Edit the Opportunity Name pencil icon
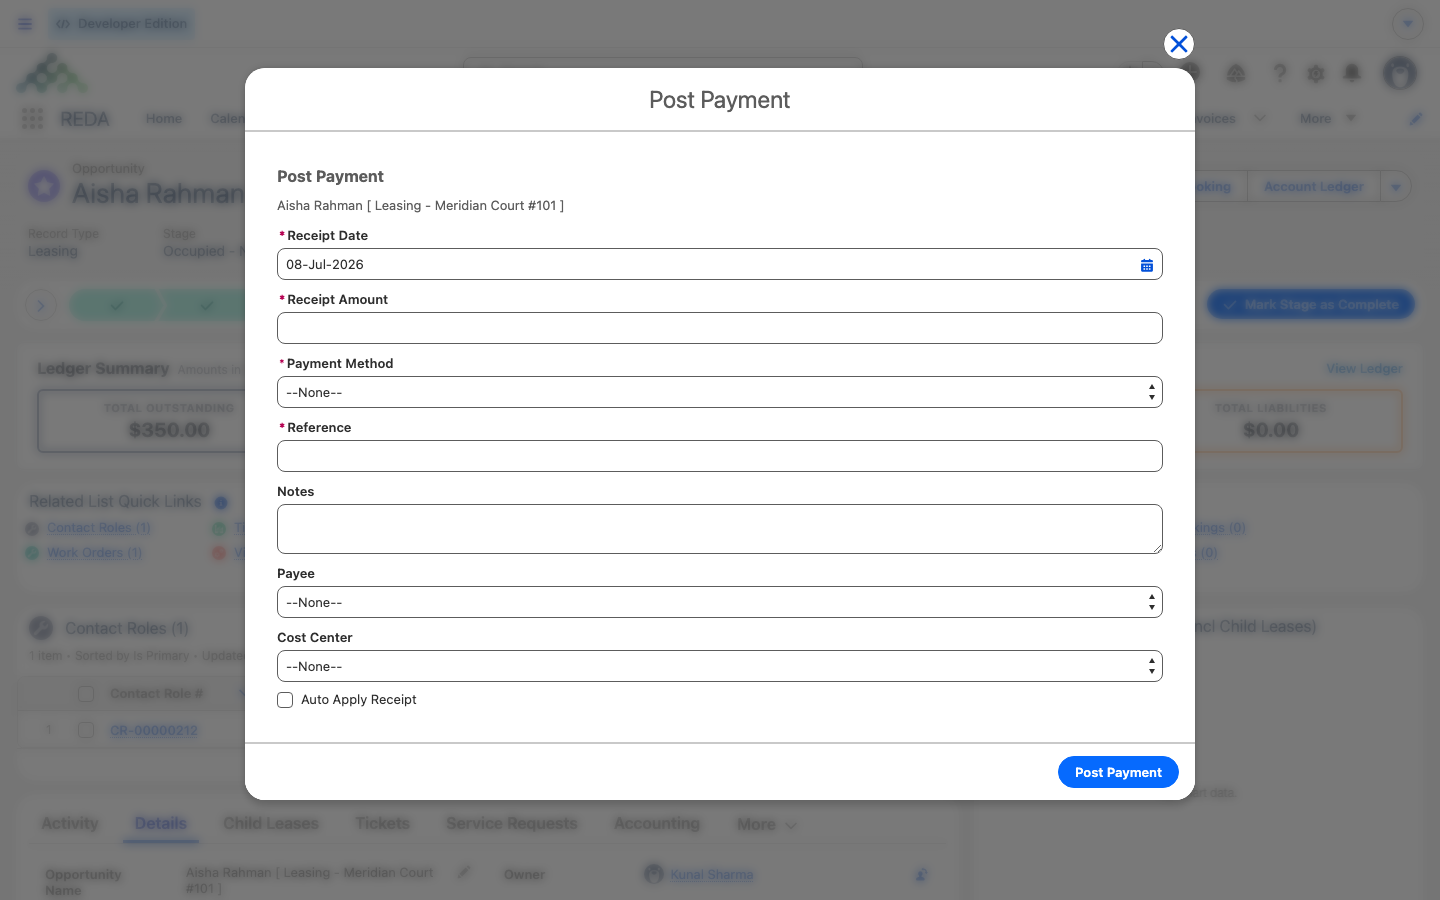Image resolution: width=1440 pixels, height=900 pixels. [464, 872]
